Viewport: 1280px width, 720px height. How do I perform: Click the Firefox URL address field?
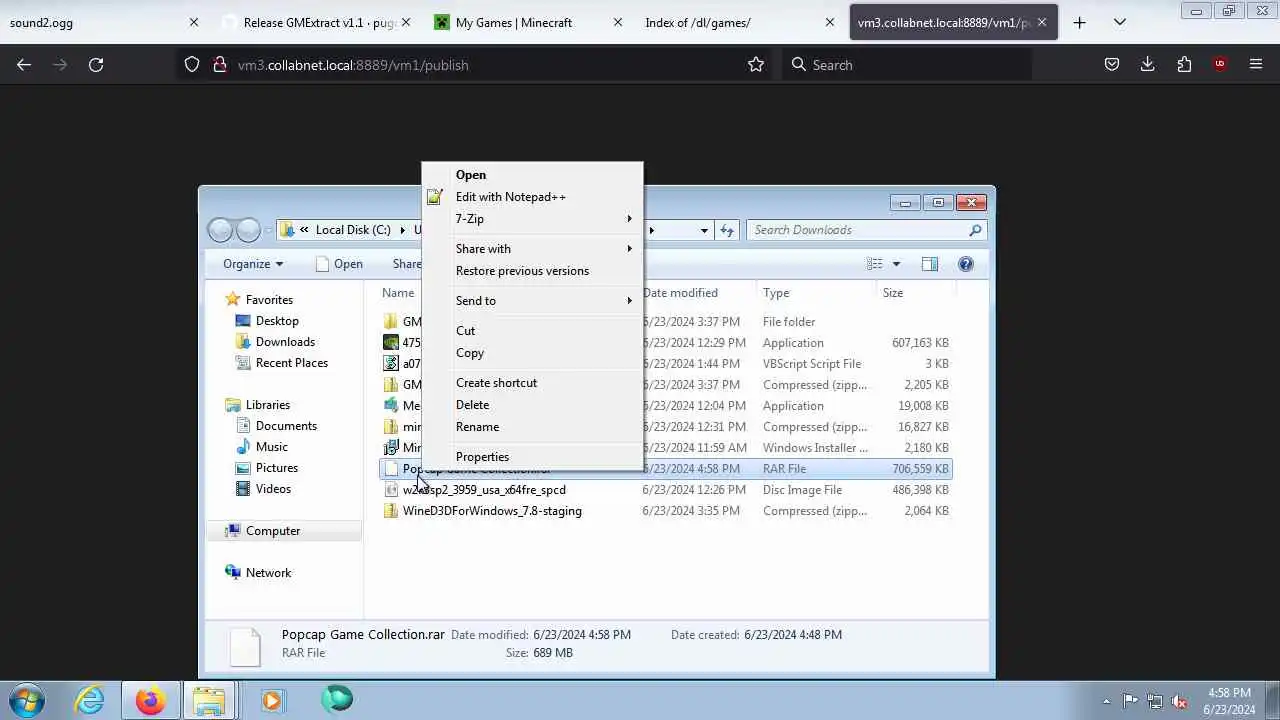(x=490, y=65)
